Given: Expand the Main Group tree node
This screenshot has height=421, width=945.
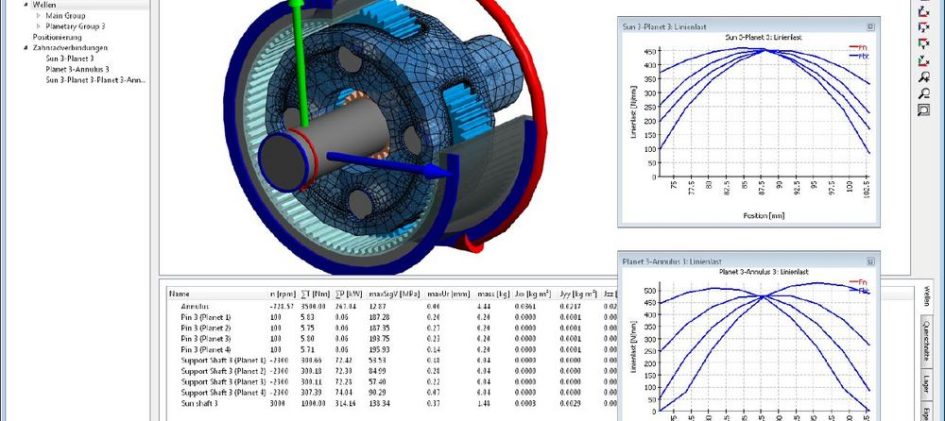Looking at the screenshot, I should pos(38,16).
